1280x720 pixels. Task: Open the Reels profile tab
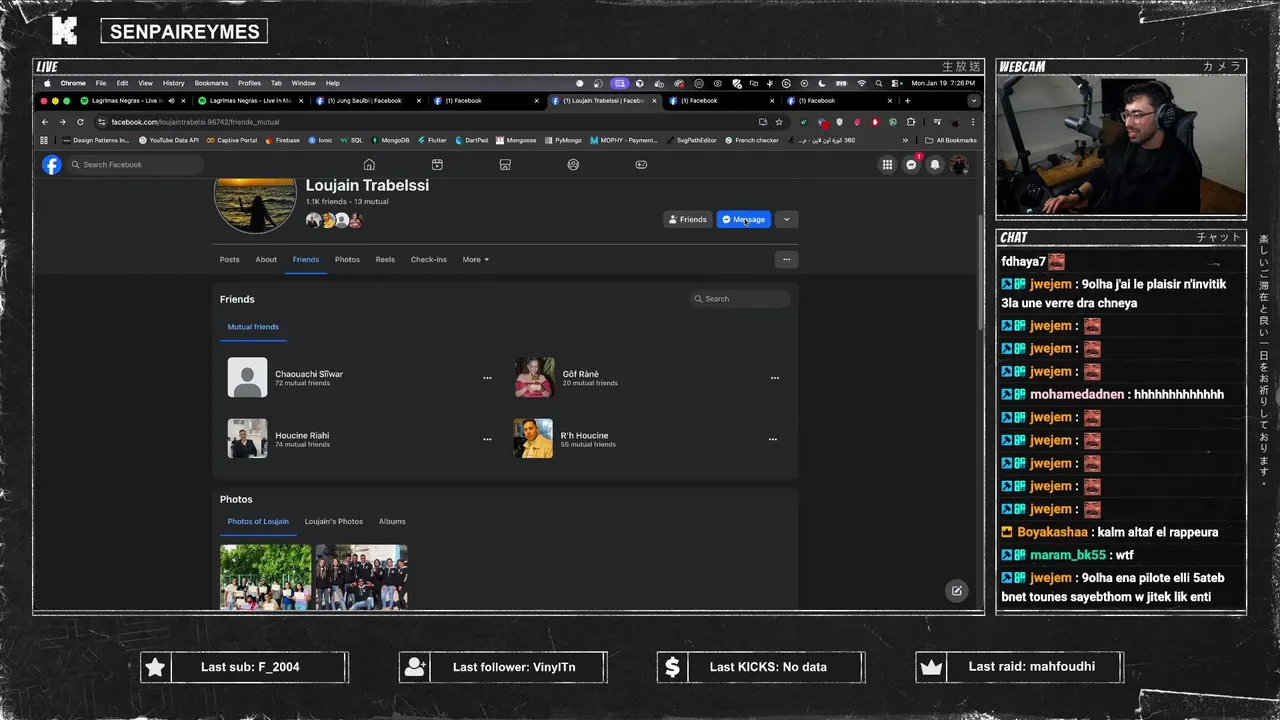tap(385, 259)
